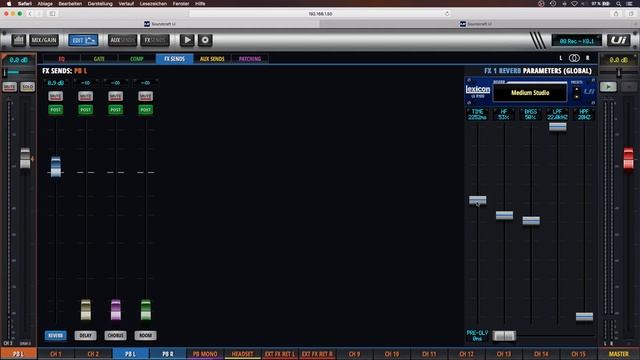
Task: Select the next reverb preset arrow
Action: point(576,97)
